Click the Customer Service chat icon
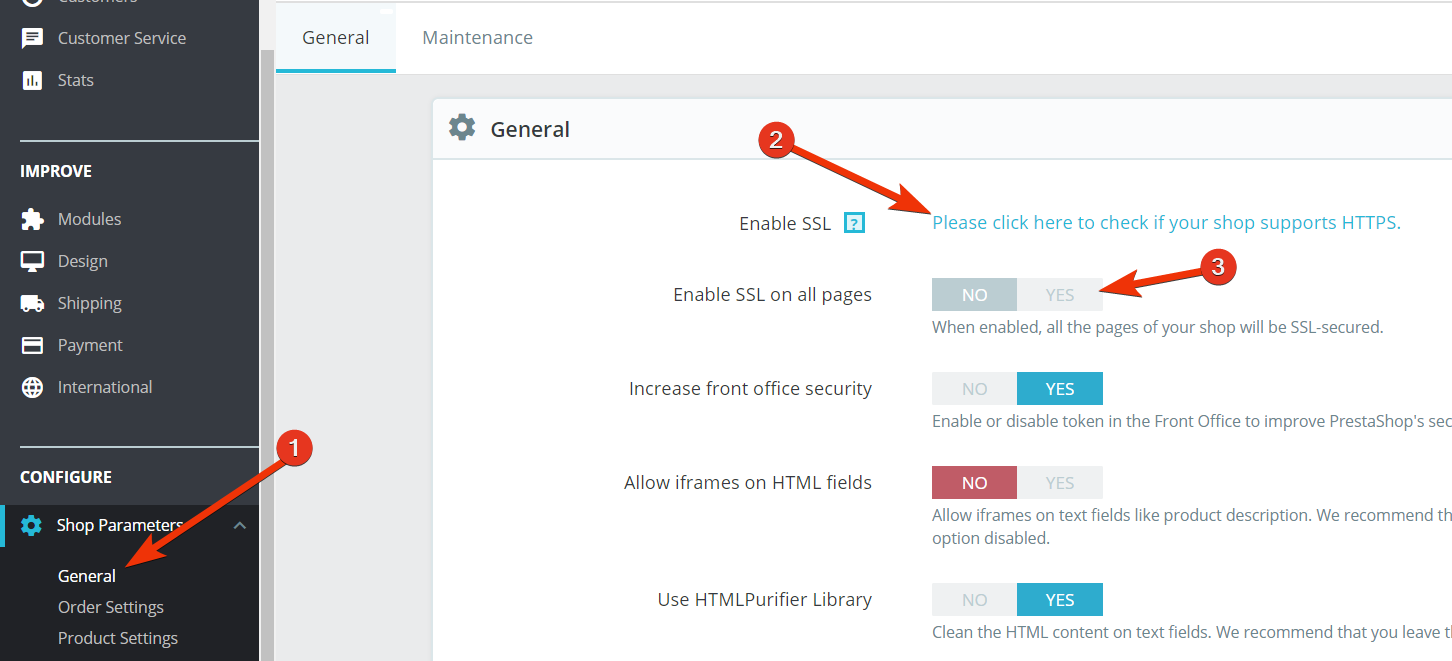 (x=32, y=38)
